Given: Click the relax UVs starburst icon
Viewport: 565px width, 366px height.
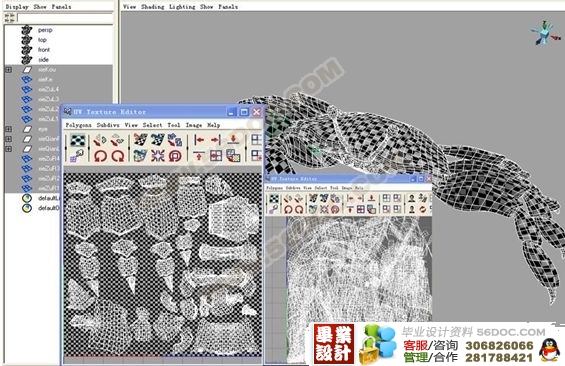Looking at the screenshot, I should 157,156.
